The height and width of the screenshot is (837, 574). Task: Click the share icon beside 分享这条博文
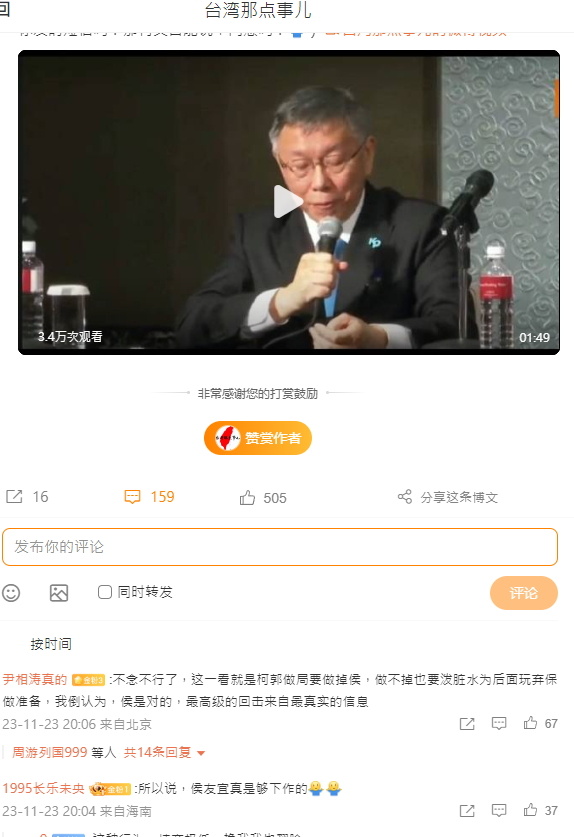coord(405,497)
